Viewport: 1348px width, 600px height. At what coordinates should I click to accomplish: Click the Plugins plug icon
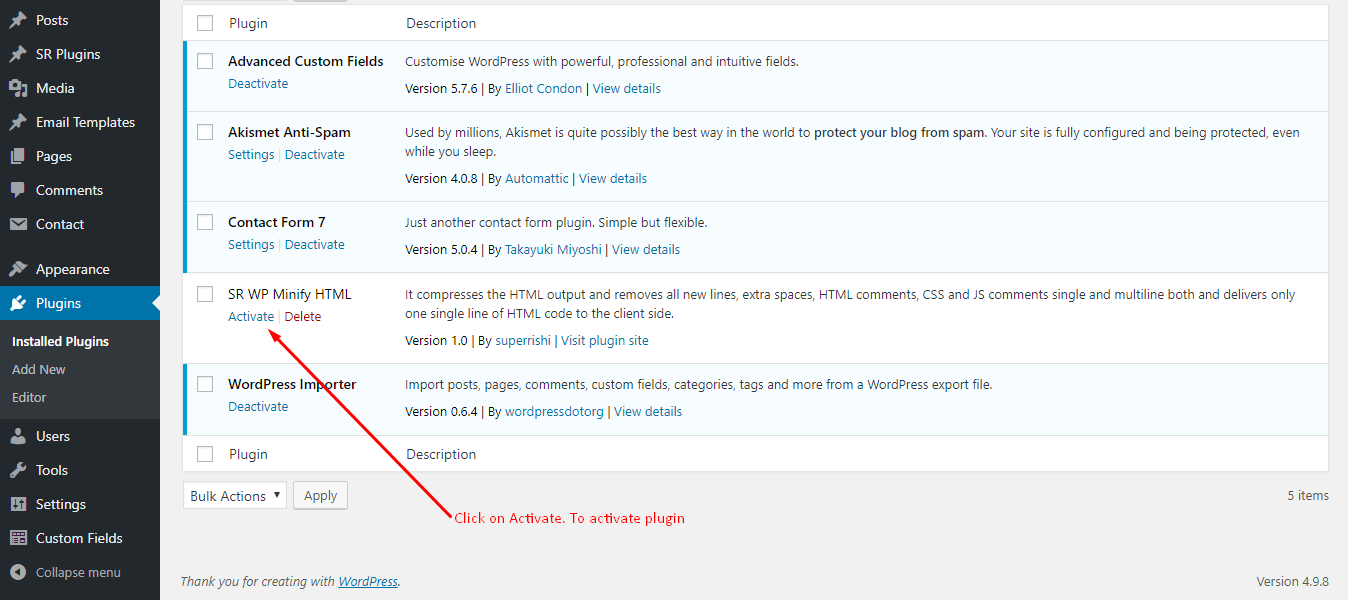(18, 303)
